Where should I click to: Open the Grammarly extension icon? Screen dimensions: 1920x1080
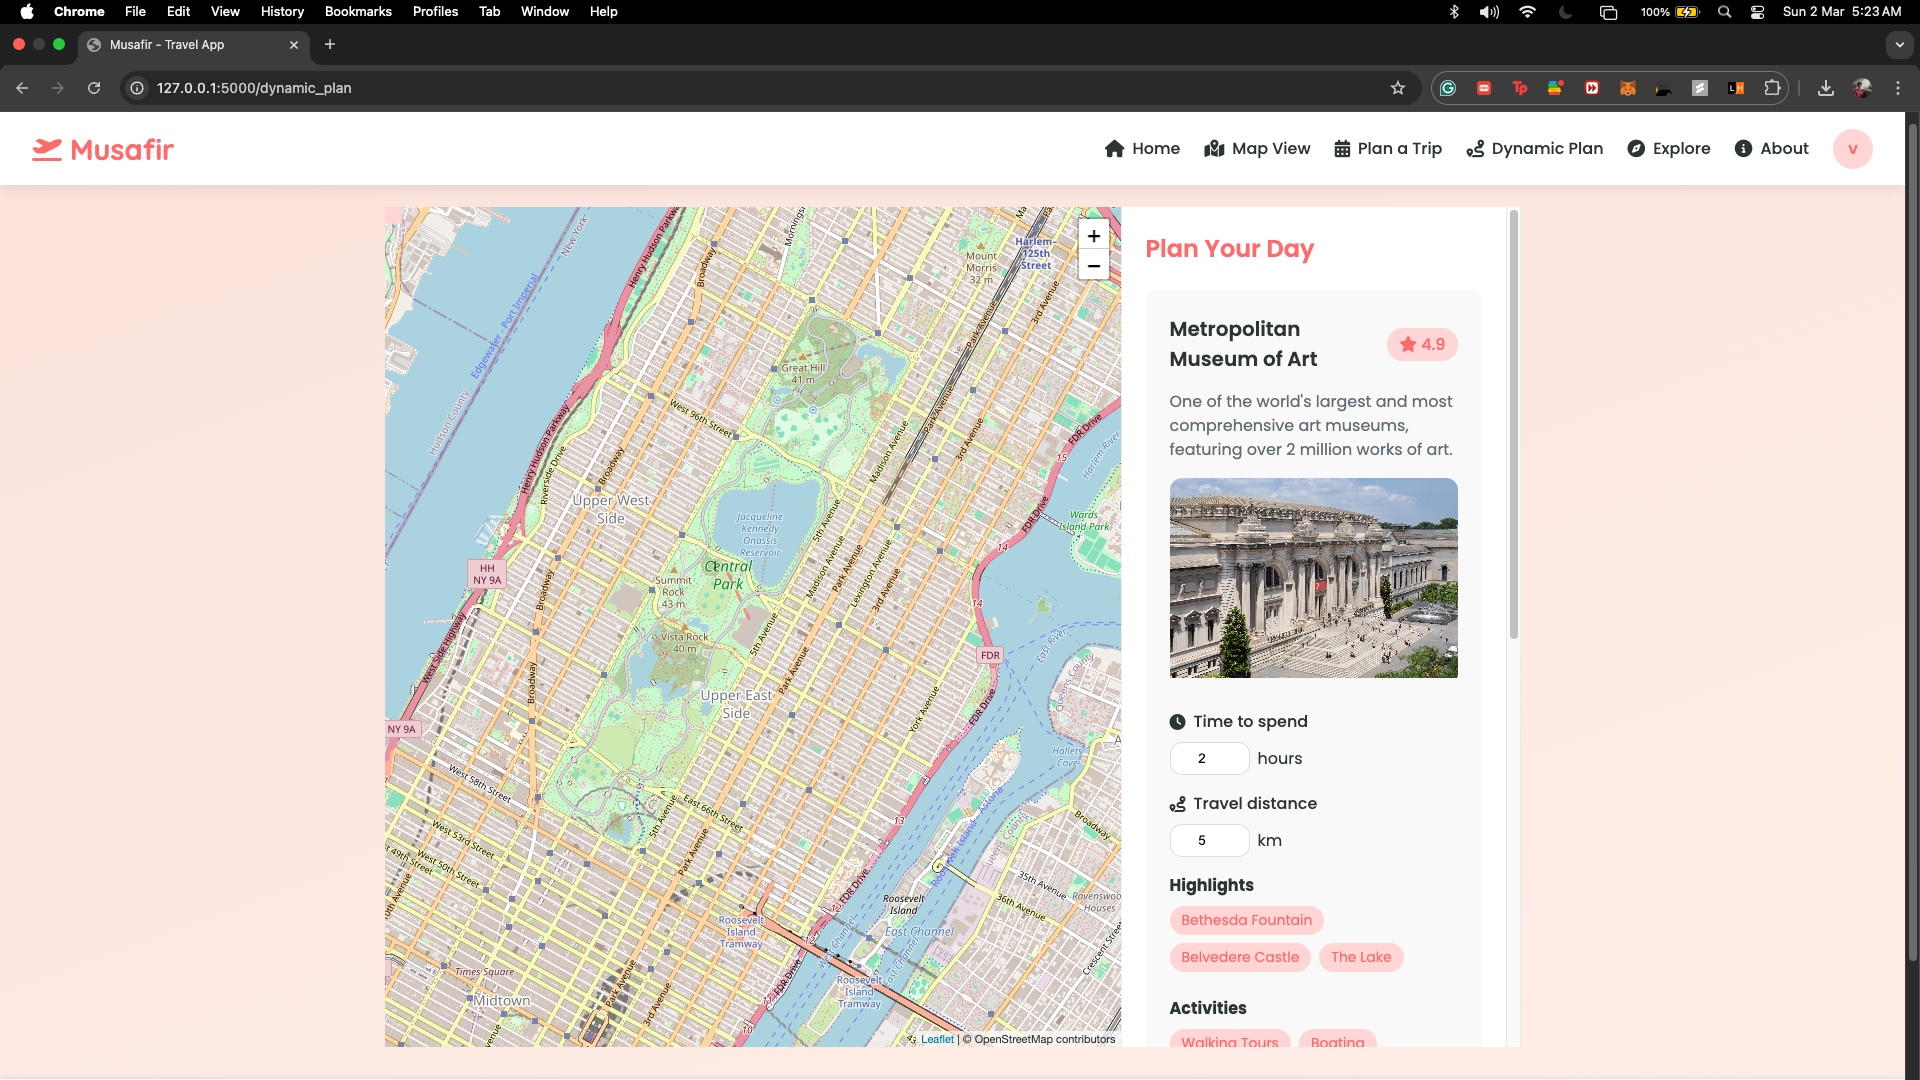pyautogui.click(x=1447, y=88)
